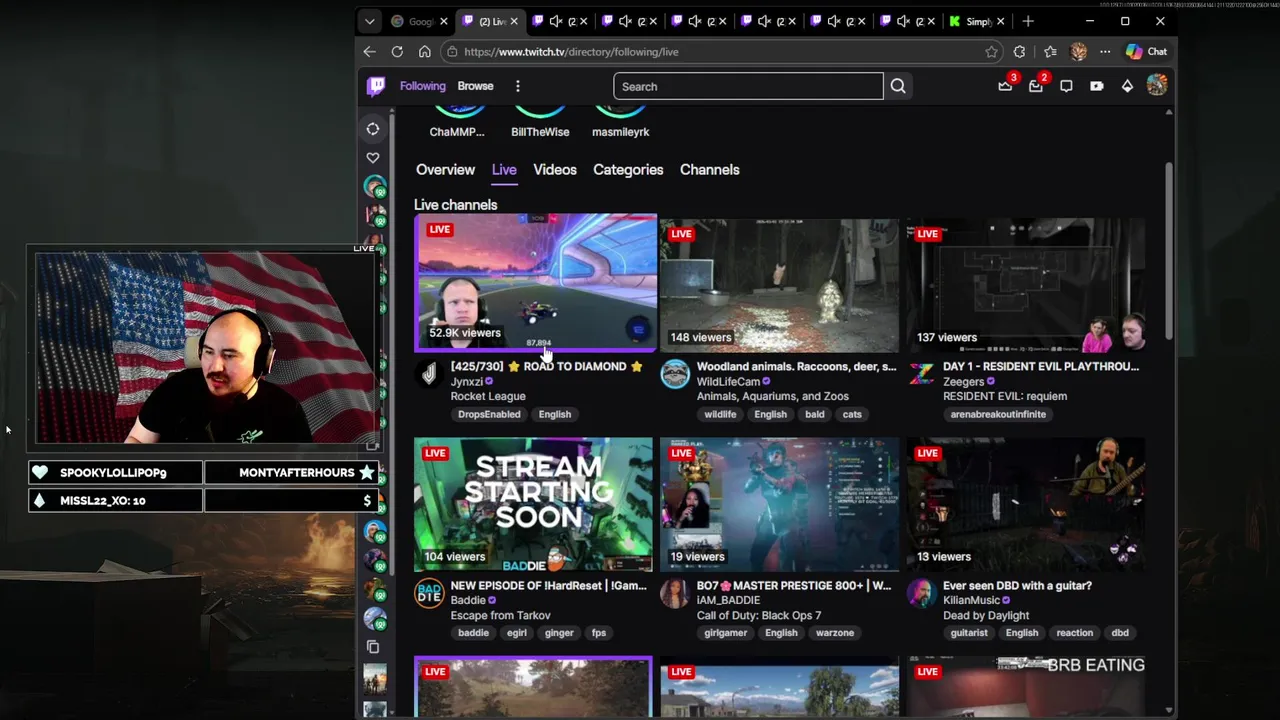Click the wildlife tag
1280x720 pixels.
(x=720, y=414)
